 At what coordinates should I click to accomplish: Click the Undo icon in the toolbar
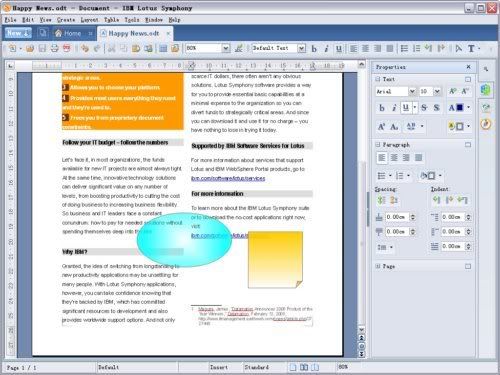85,48
